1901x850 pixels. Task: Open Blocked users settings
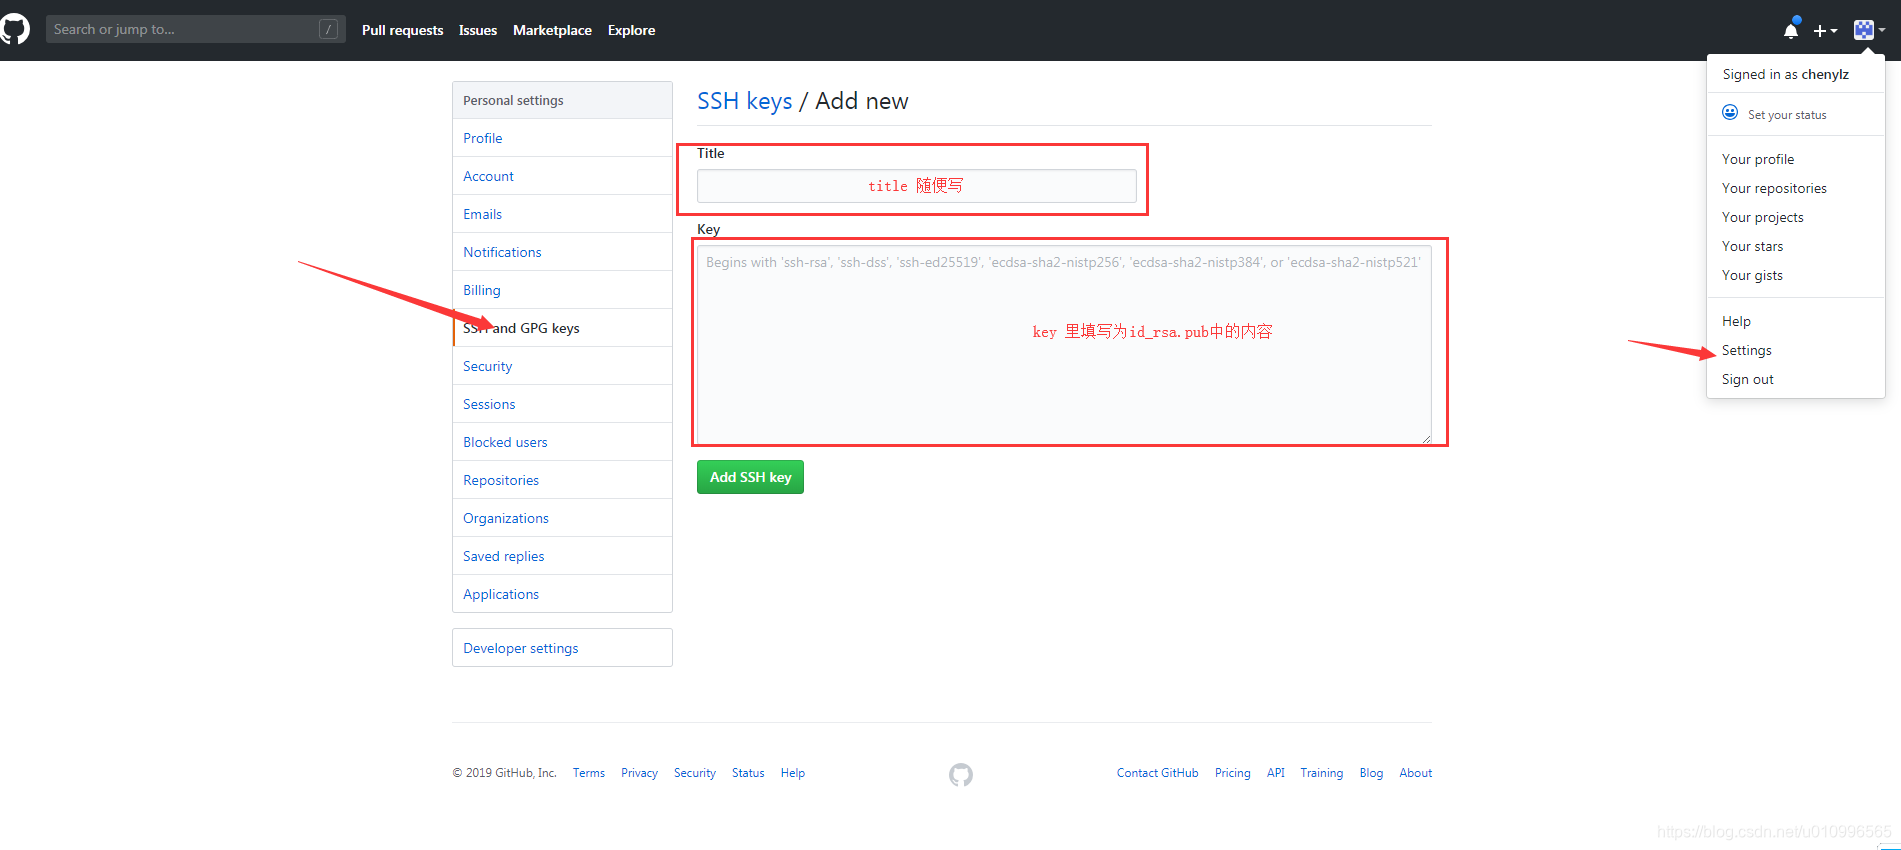click(562, 442)
